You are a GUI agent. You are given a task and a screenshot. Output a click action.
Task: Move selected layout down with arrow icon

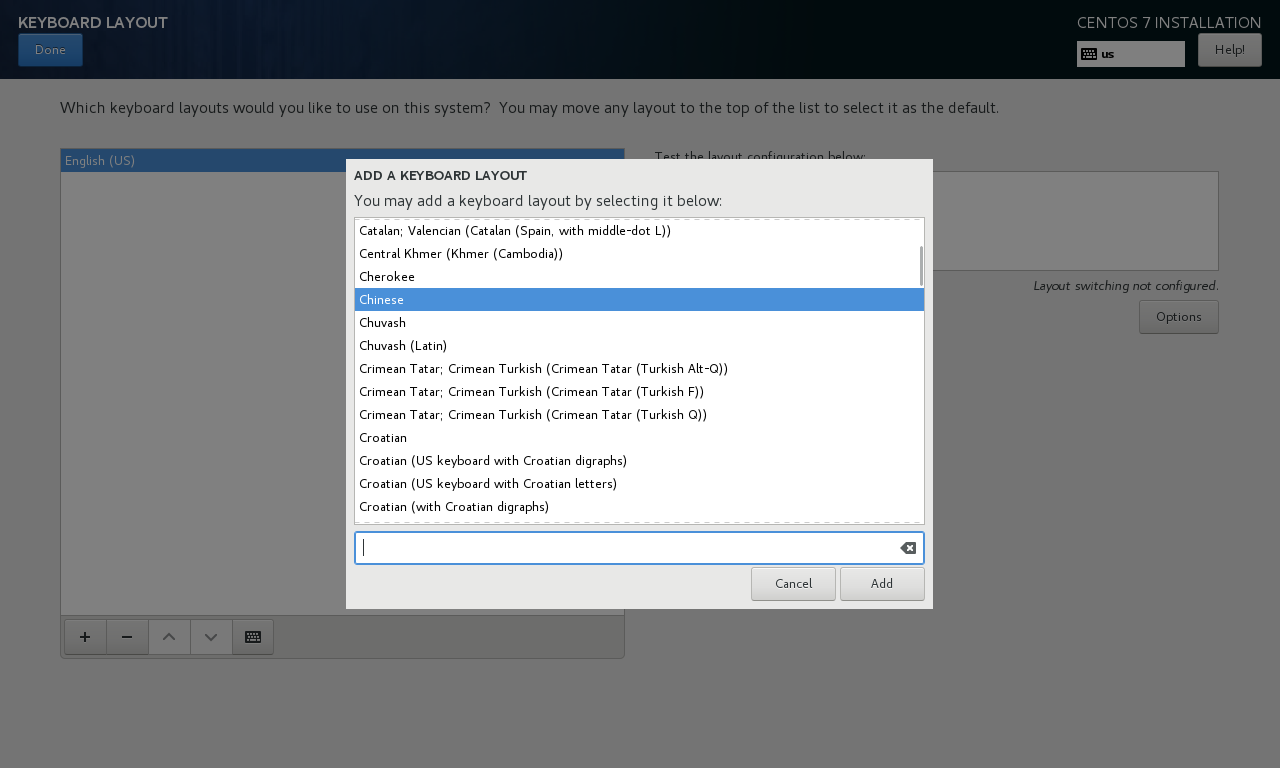click(x=211, y=637)
